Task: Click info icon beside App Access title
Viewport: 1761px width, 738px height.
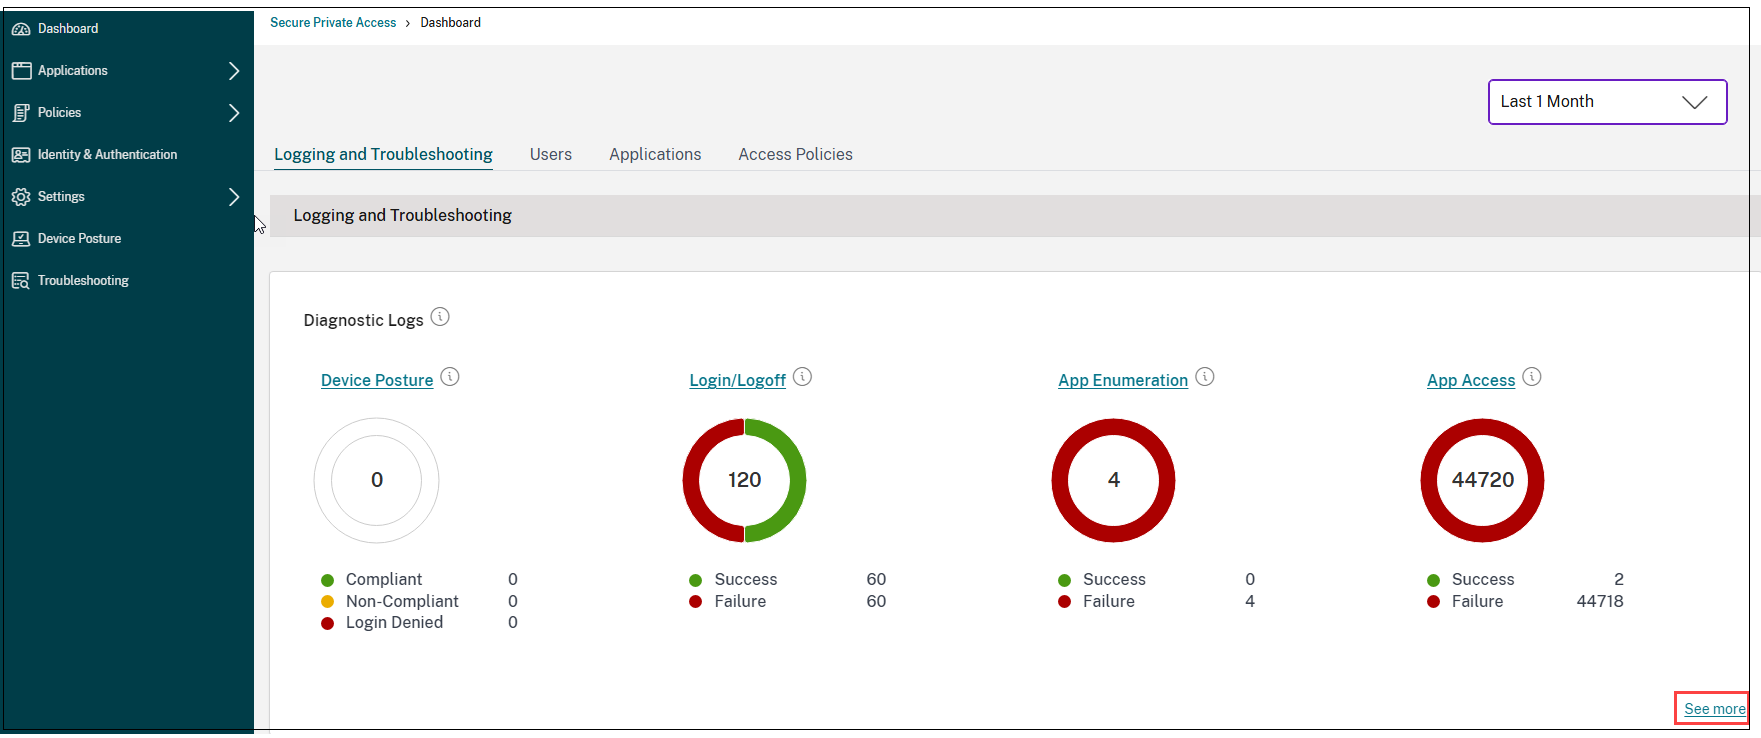Action: [x=1532, y=377]
